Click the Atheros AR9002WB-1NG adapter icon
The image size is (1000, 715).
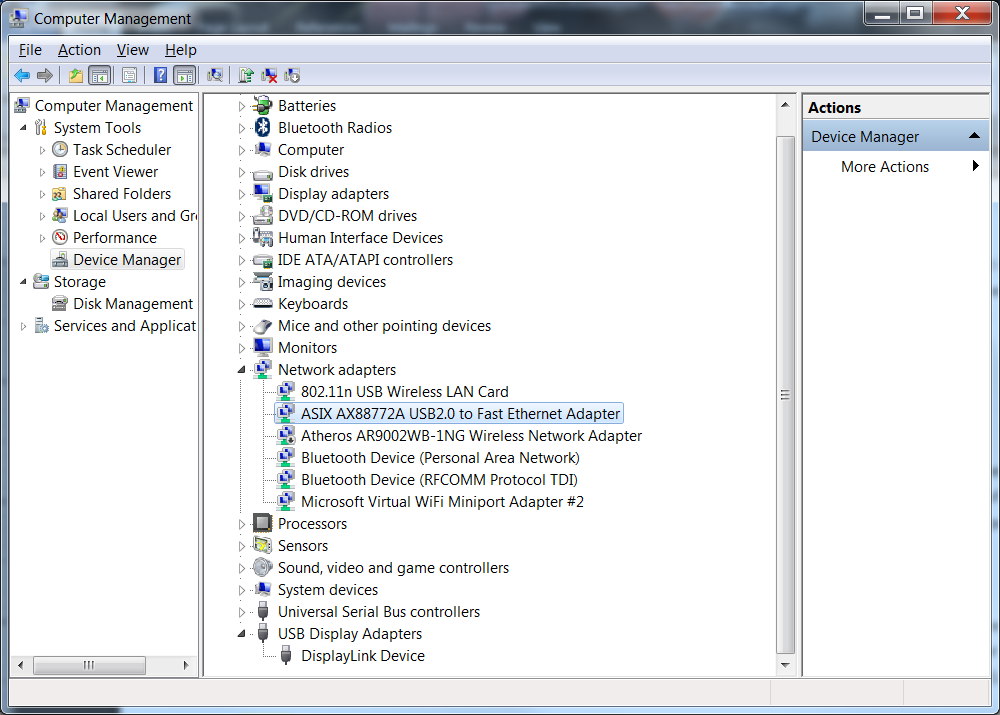tap(286, 436)
